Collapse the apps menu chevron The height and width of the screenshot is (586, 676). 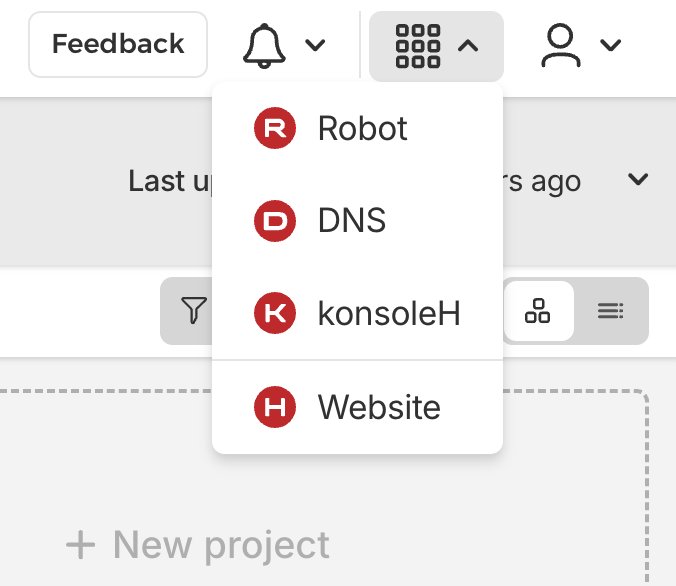(469, 45)
